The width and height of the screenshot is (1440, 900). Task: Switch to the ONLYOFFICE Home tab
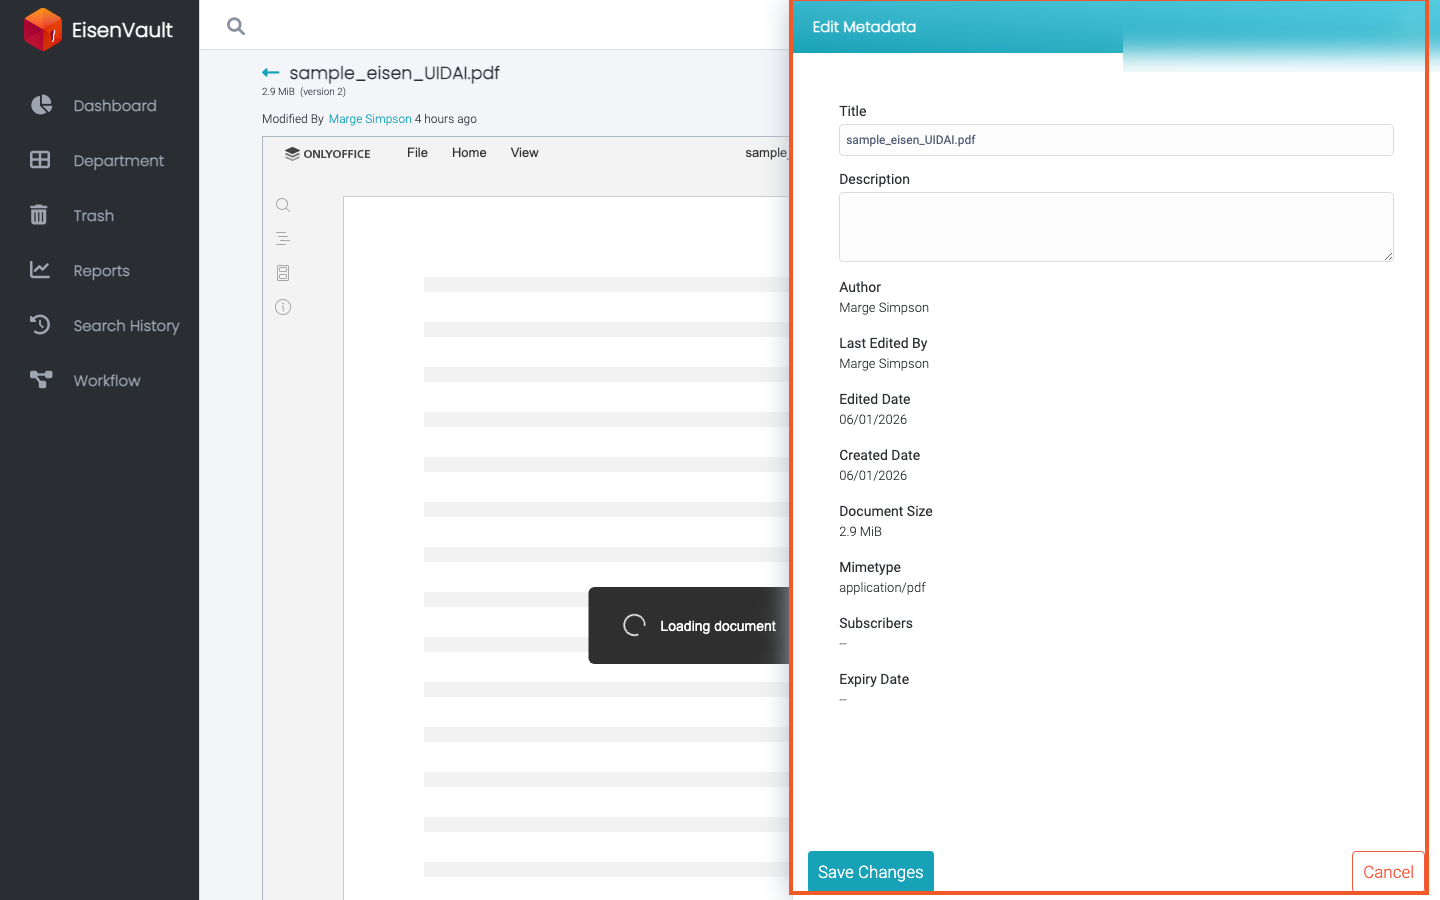[469, 153]
